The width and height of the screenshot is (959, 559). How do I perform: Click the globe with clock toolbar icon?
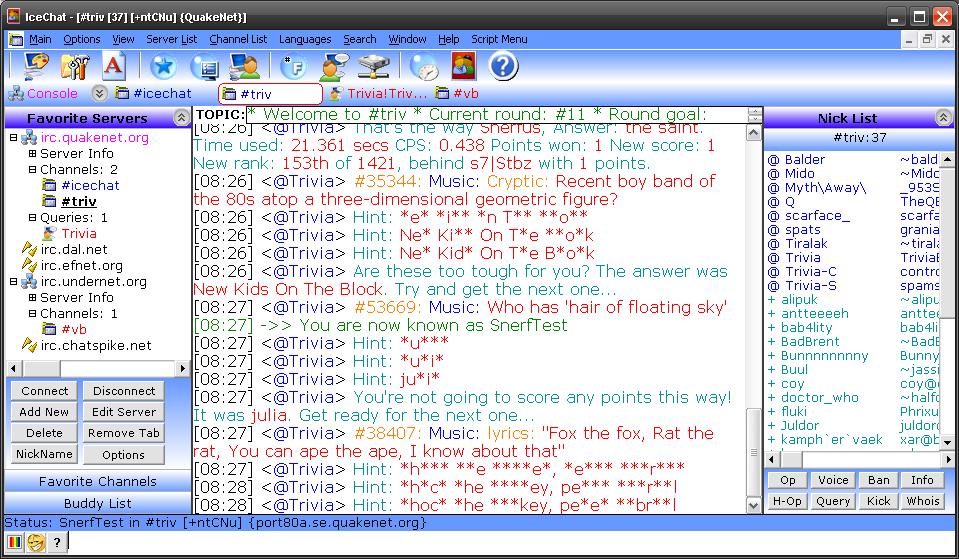tap(424, 66)
